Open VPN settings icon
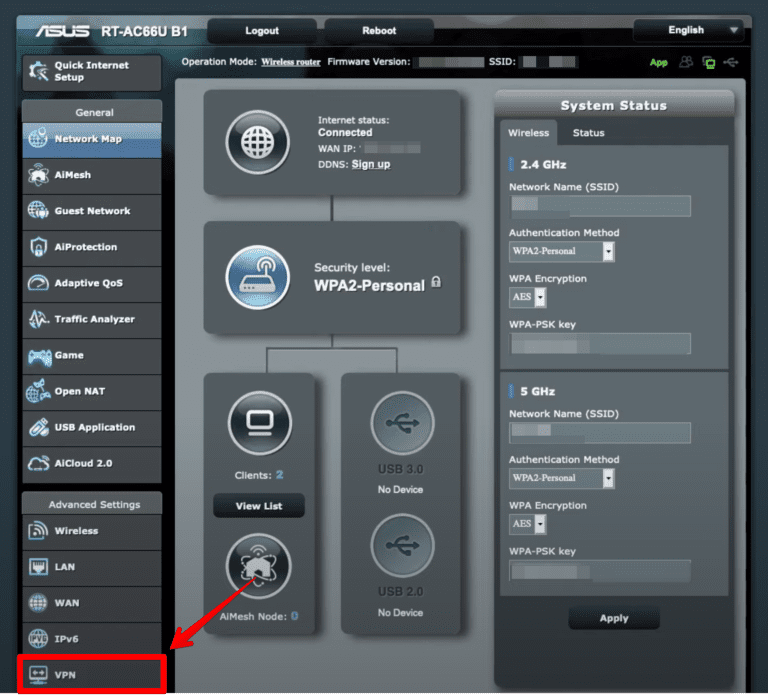 (x=38, y=674)
